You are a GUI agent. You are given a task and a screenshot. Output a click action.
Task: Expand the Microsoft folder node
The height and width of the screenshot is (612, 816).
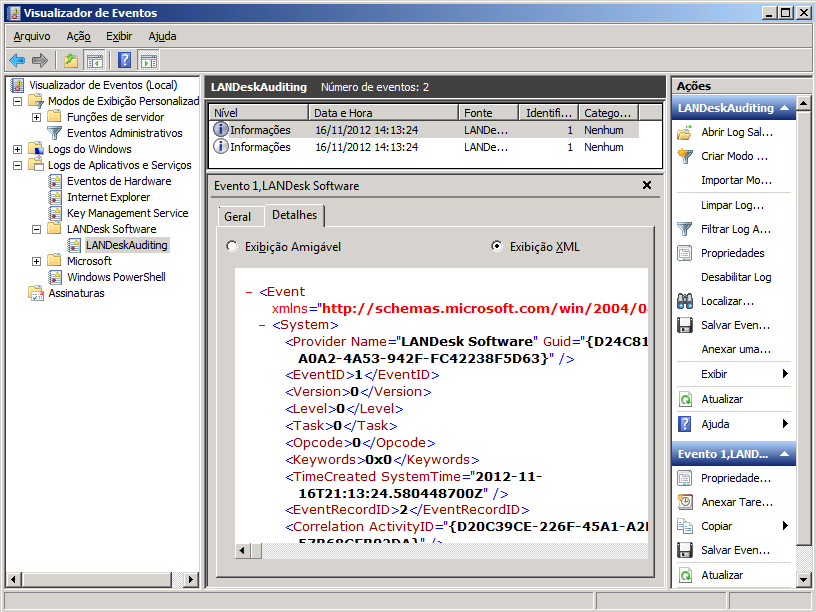tap(37, 261)
